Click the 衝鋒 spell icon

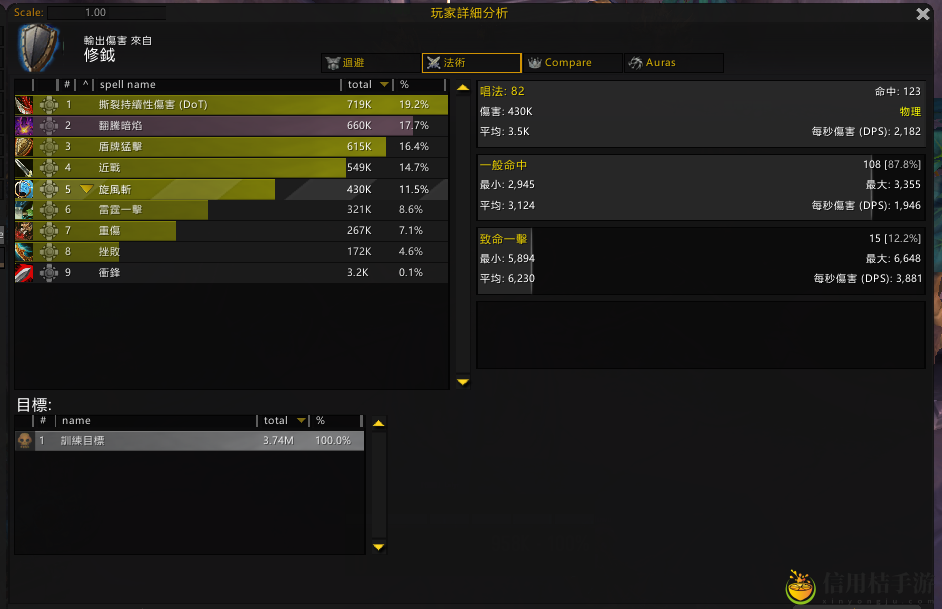tap(24, 273)
